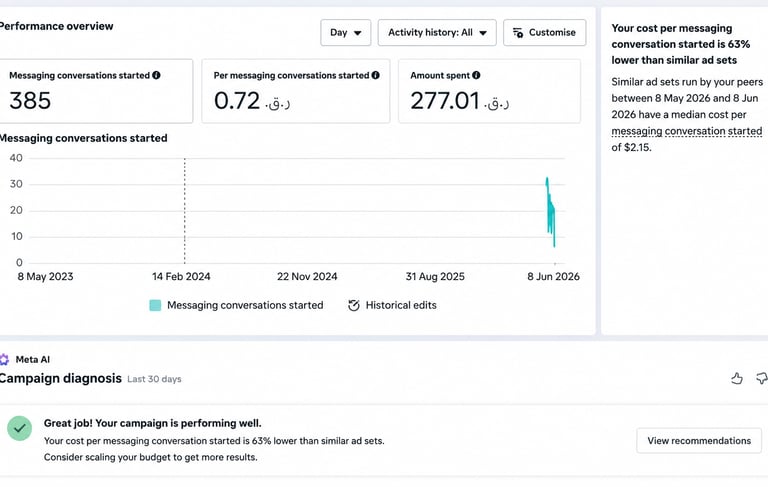Click the dotted historical edit marker line
This screenshot has height=487, width=768.
click(185, 211)
